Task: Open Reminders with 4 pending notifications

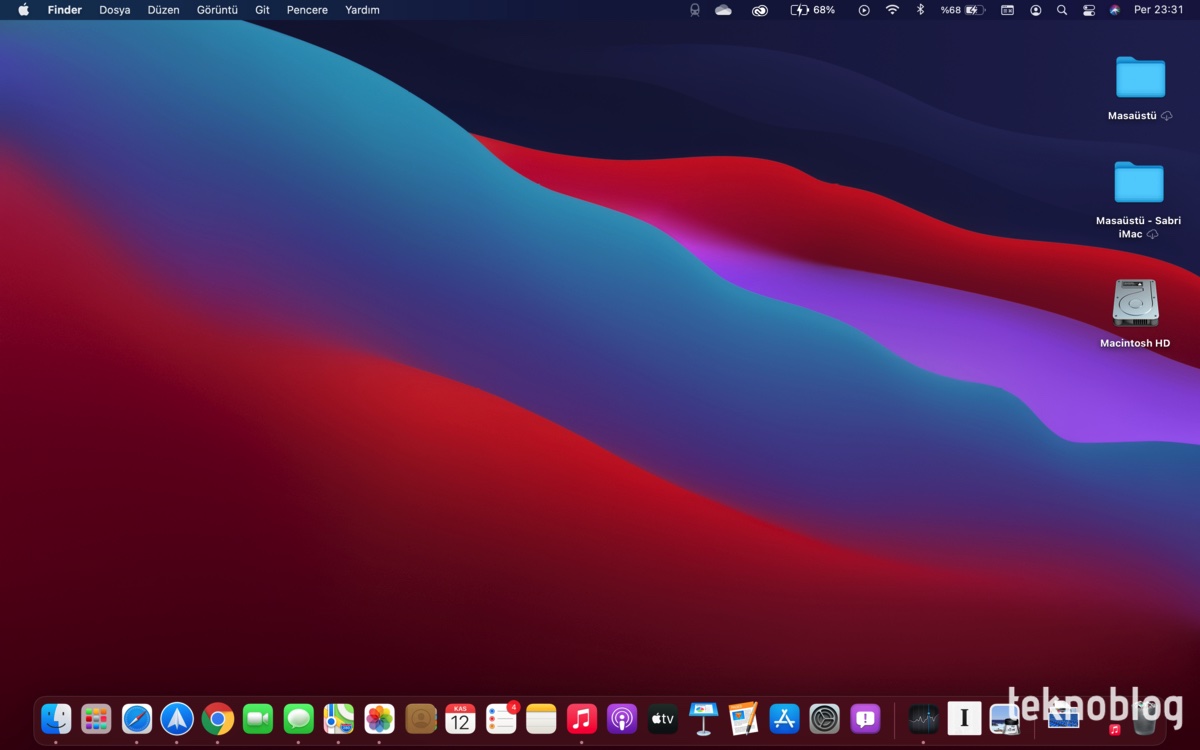Action: pos(500,718)
